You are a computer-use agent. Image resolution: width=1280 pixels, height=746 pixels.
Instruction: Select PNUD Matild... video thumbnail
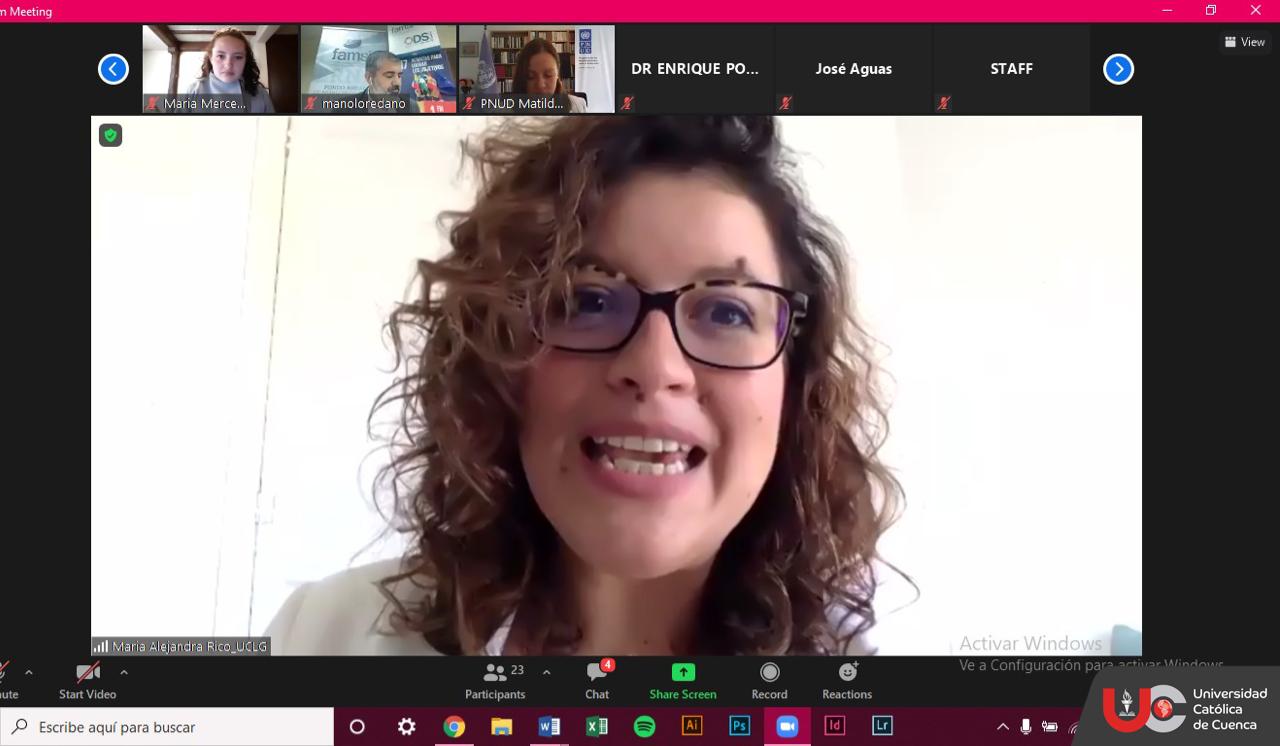click(x=536, y=69)
